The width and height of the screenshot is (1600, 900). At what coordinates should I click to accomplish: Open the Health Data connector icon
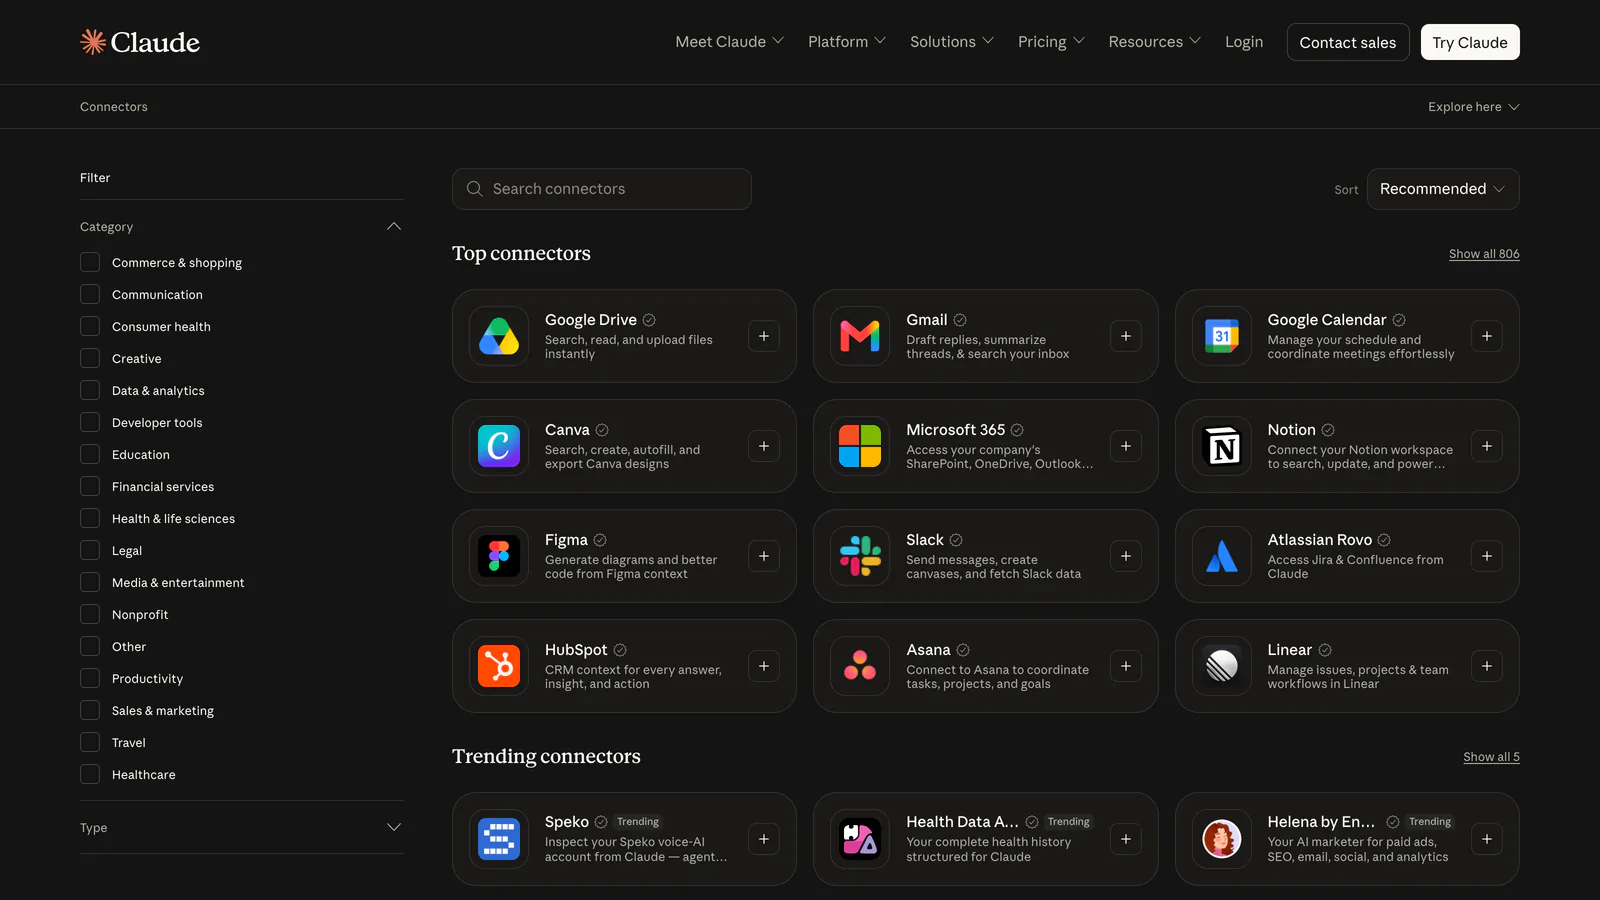[860, 839]
